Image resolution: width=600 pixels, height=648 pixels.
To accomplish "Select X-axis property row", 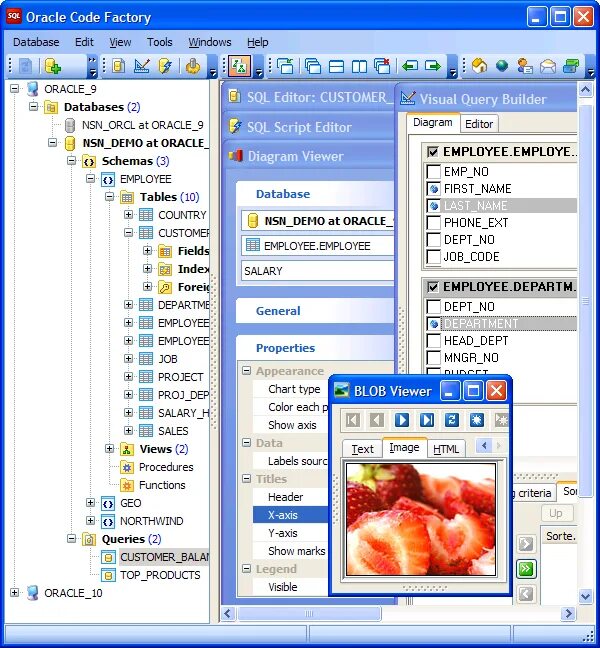I will click(x=290, y=515).
